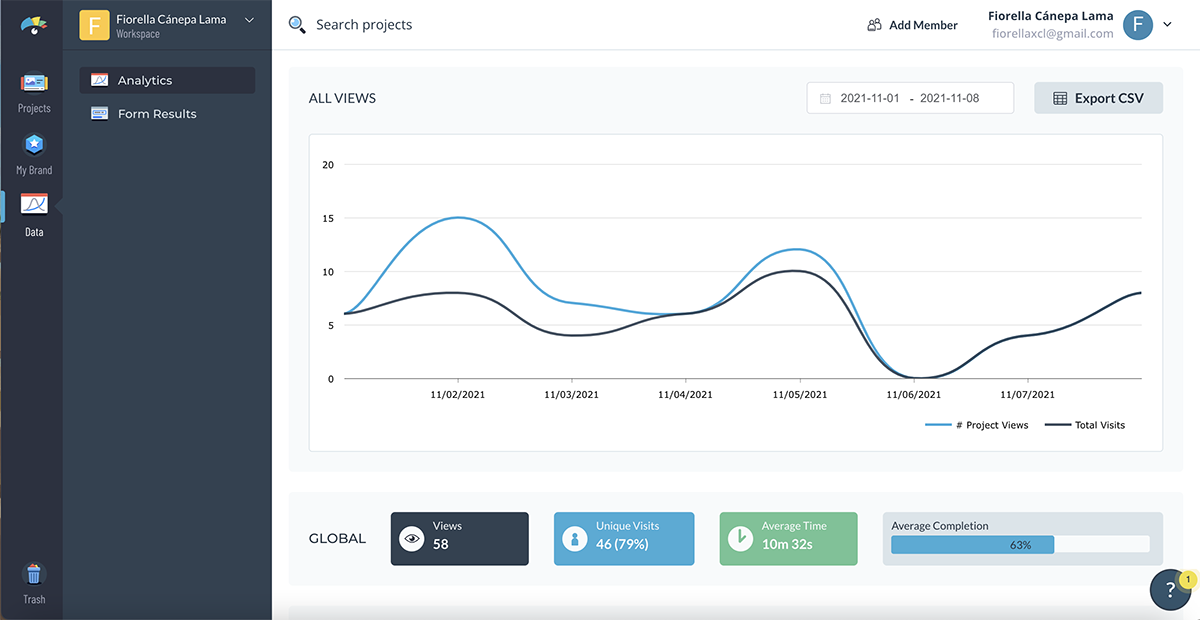Screen dimensions: 1200x620
Task: Open My Brand star icon
Action: [x=34, y=146]
